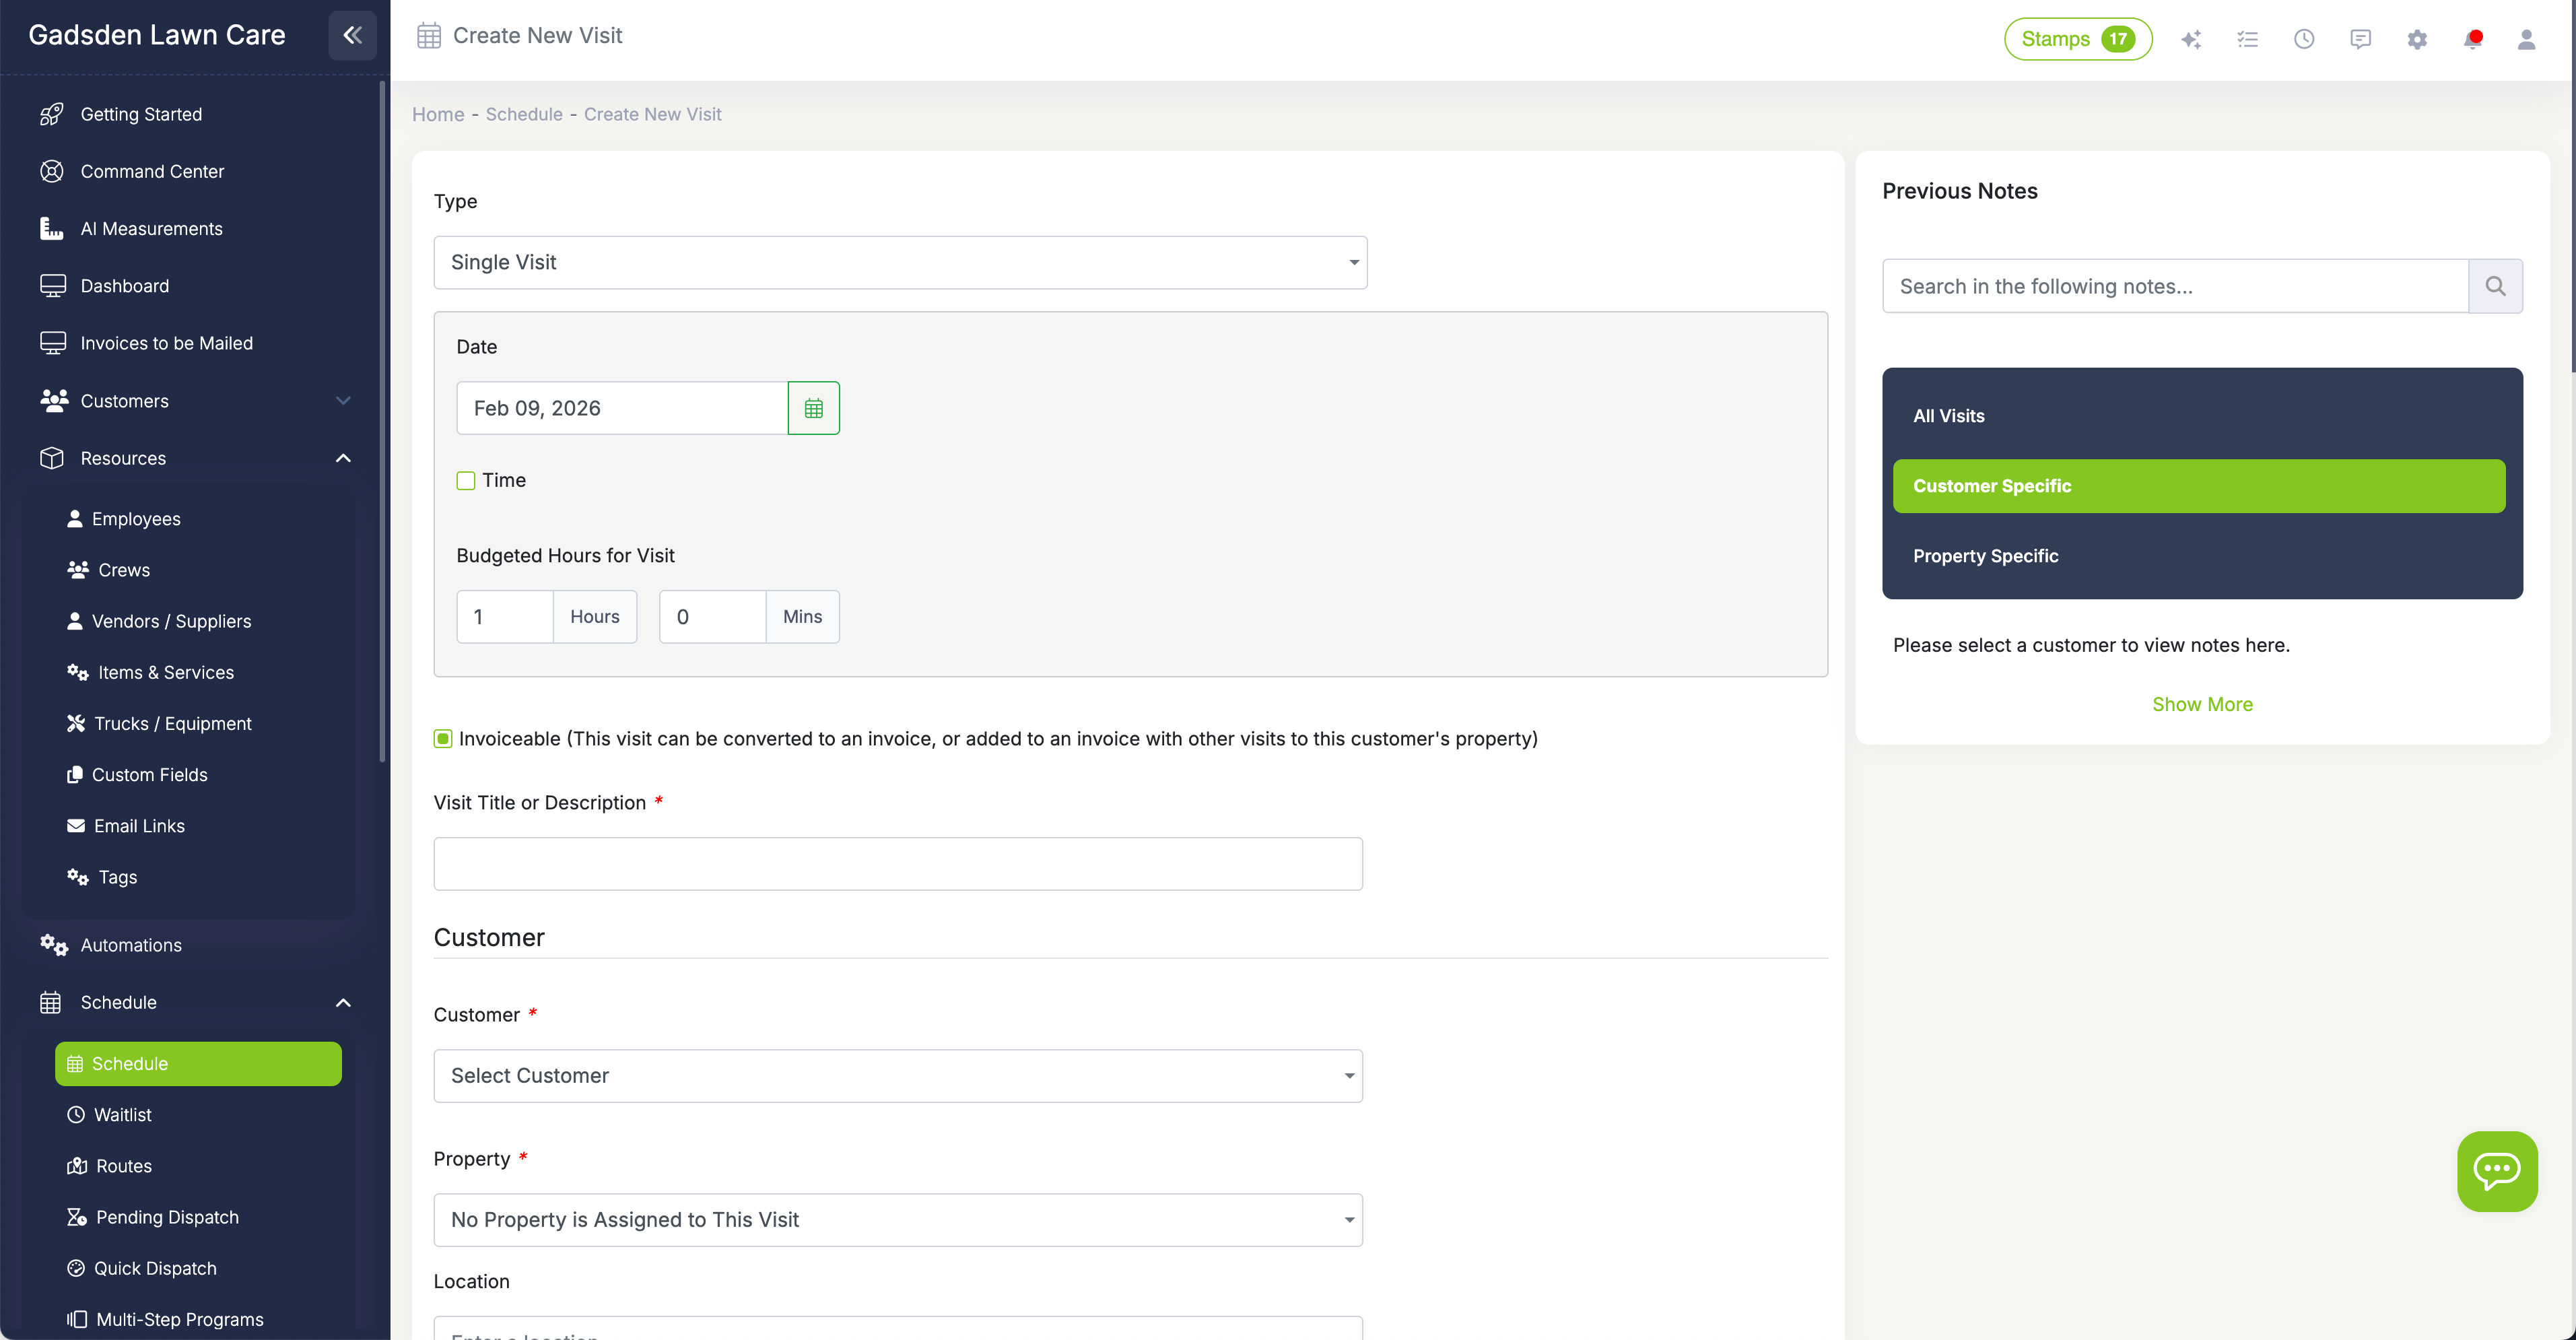Open the notifications bell with red badge
This screenshot has height=1340, width=2576.
(x=2473, y=39)
